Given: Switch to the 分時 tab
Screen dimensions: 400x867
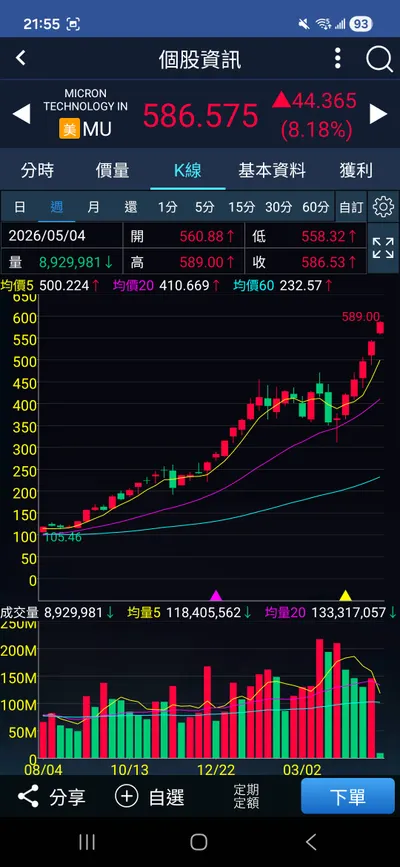Looking at the screenshot, I should [38, 170].
